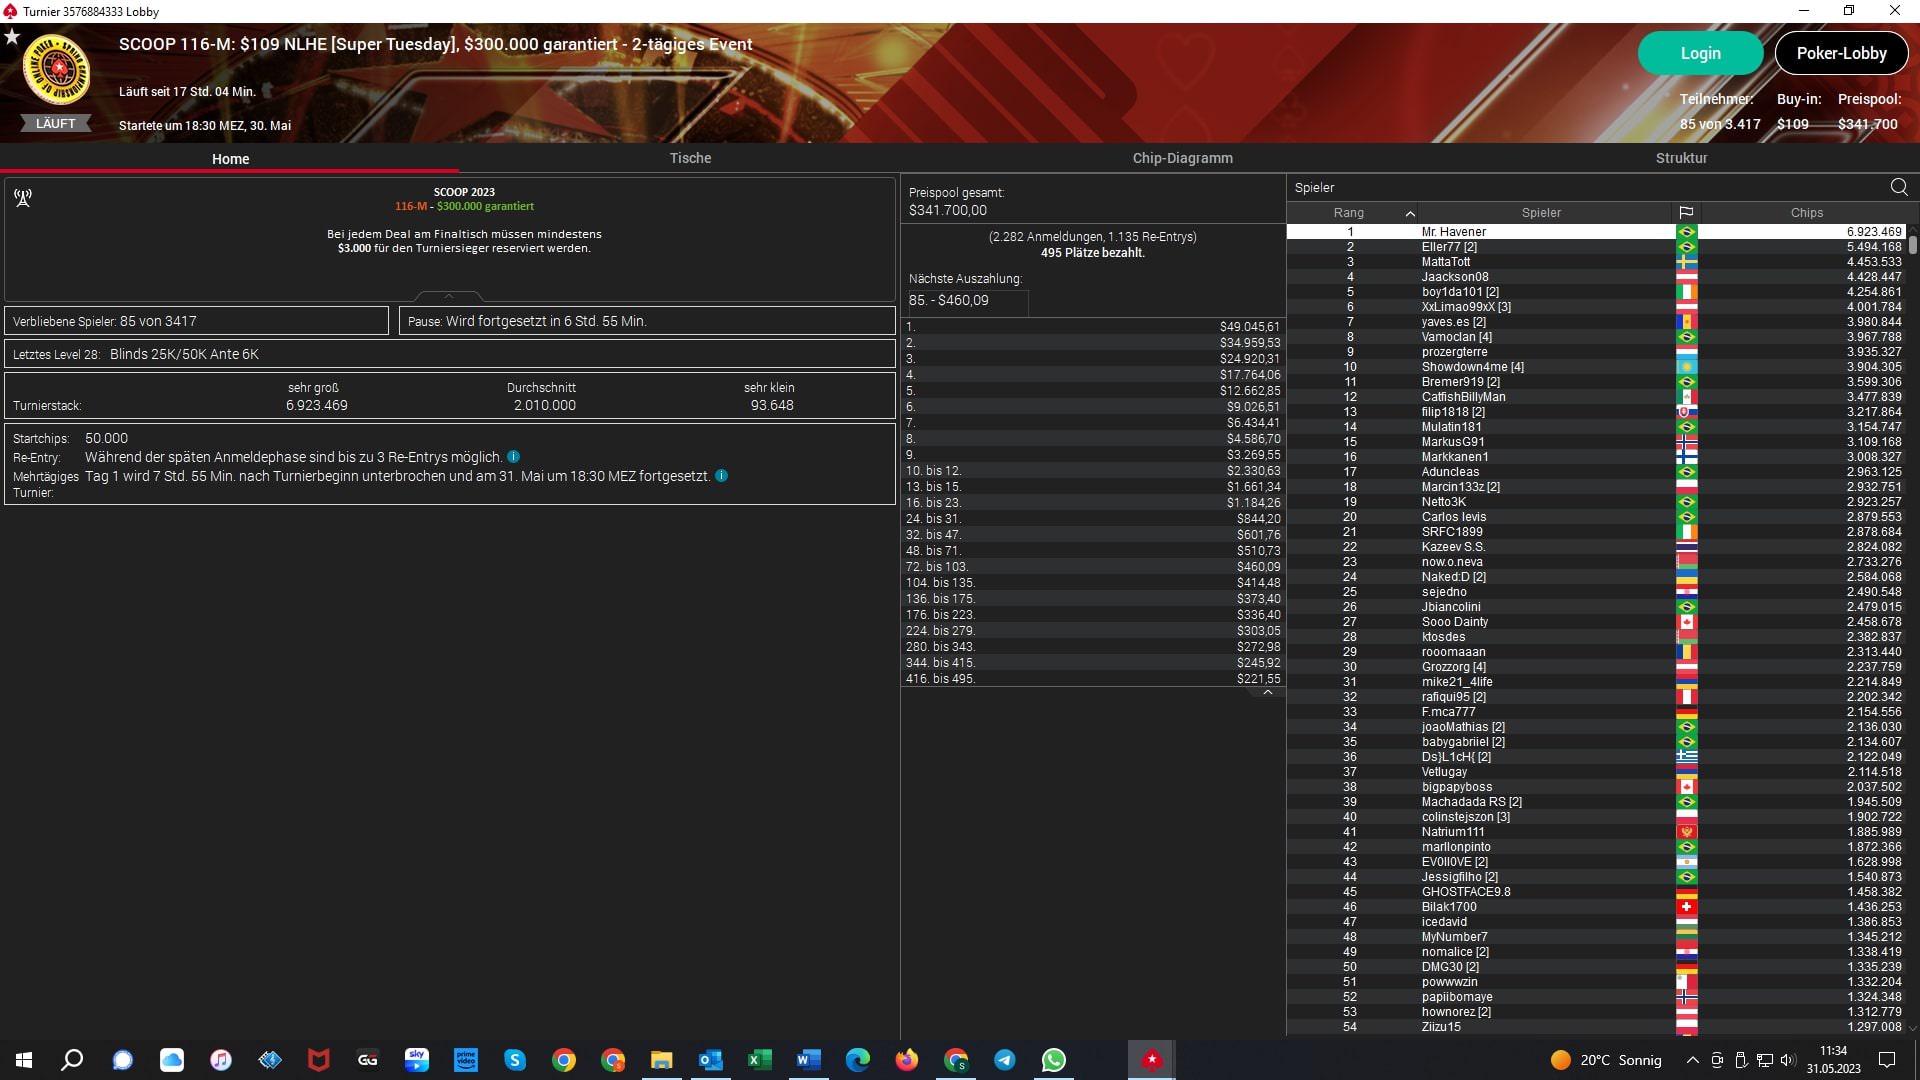Open iTunes from the taskbar
Screen dimensions: 1920x1080
pos(221,1060)
